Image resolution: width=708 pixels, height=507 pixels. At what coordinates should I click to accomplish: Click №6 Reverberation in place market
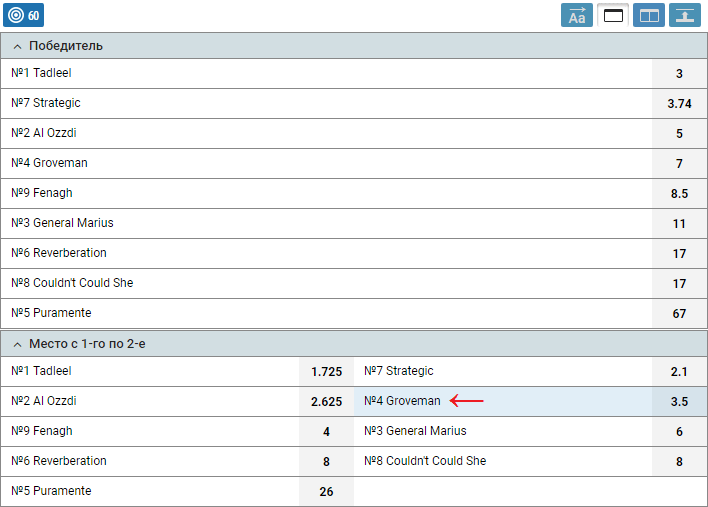59,460
